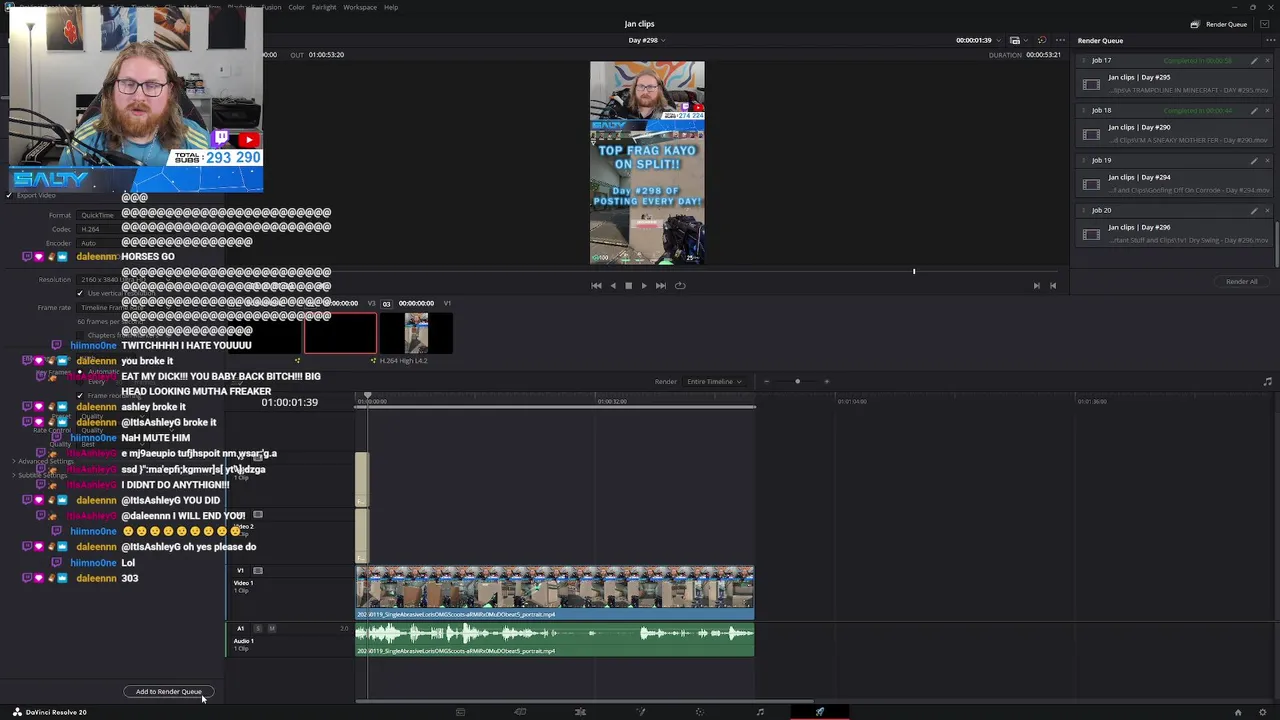The image size is (1280, 720).
Task: Open the Entire Timeline render range dropdown
Action: tap(714, 382)
